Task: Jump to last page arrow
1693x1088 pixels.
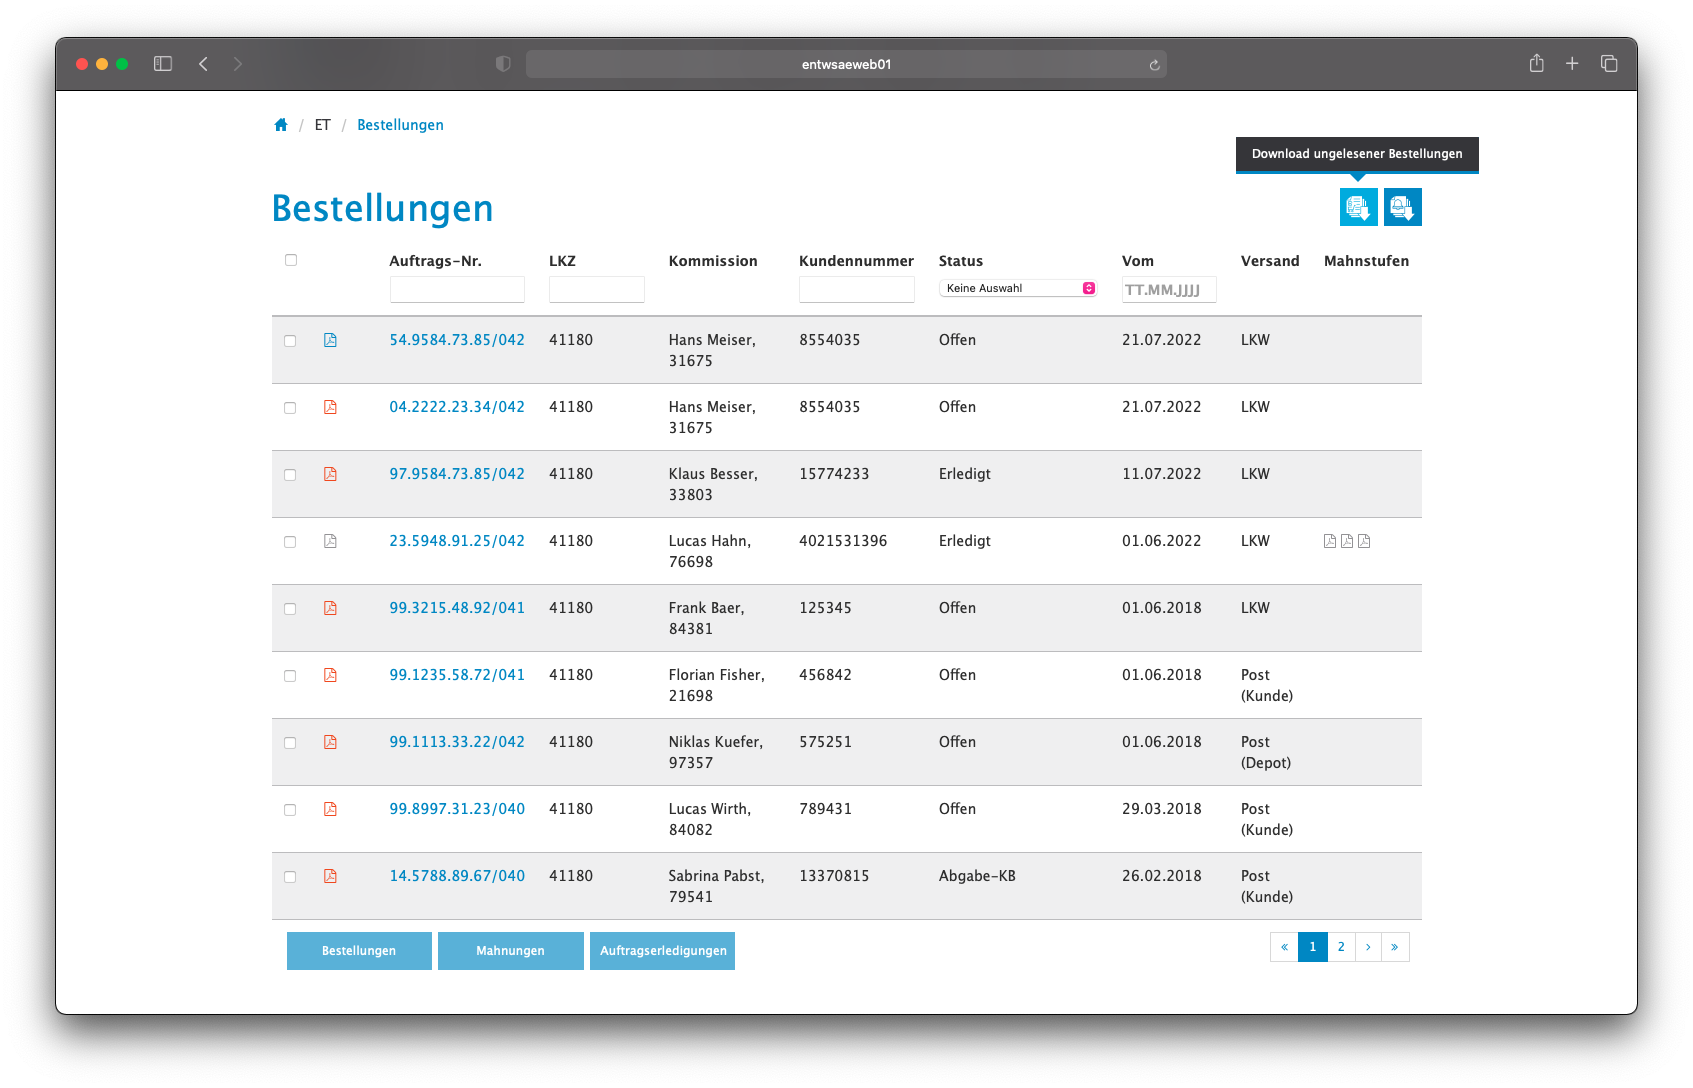Action: [1395, 947]
